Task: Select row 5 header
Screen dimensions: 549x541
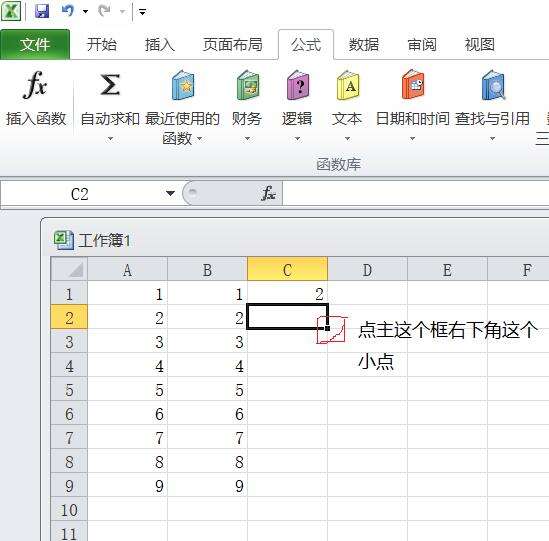Action: click(69, 390)
